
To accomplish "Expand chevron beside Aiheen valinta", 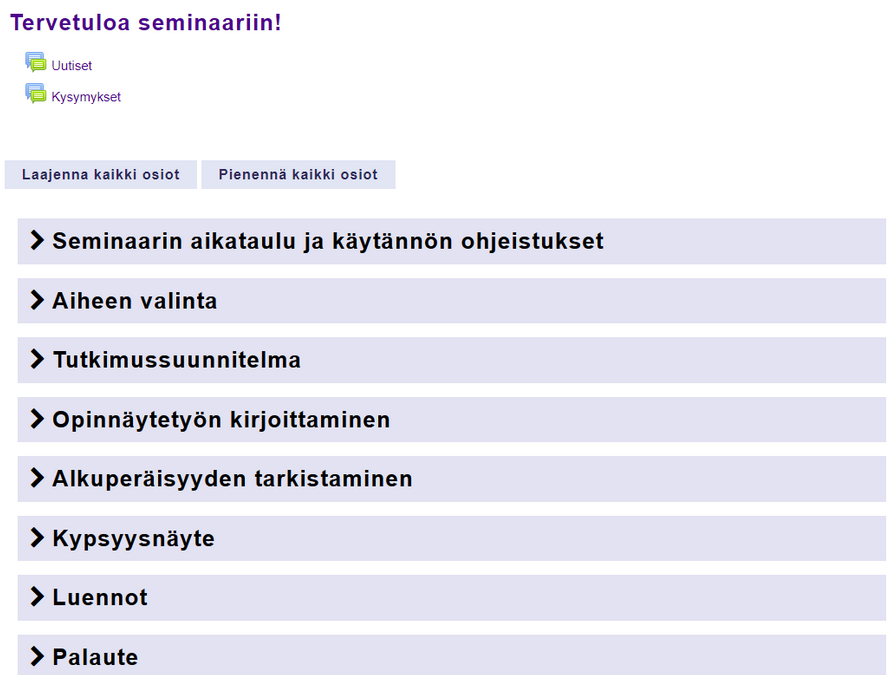I will click(x=38, y=300).
